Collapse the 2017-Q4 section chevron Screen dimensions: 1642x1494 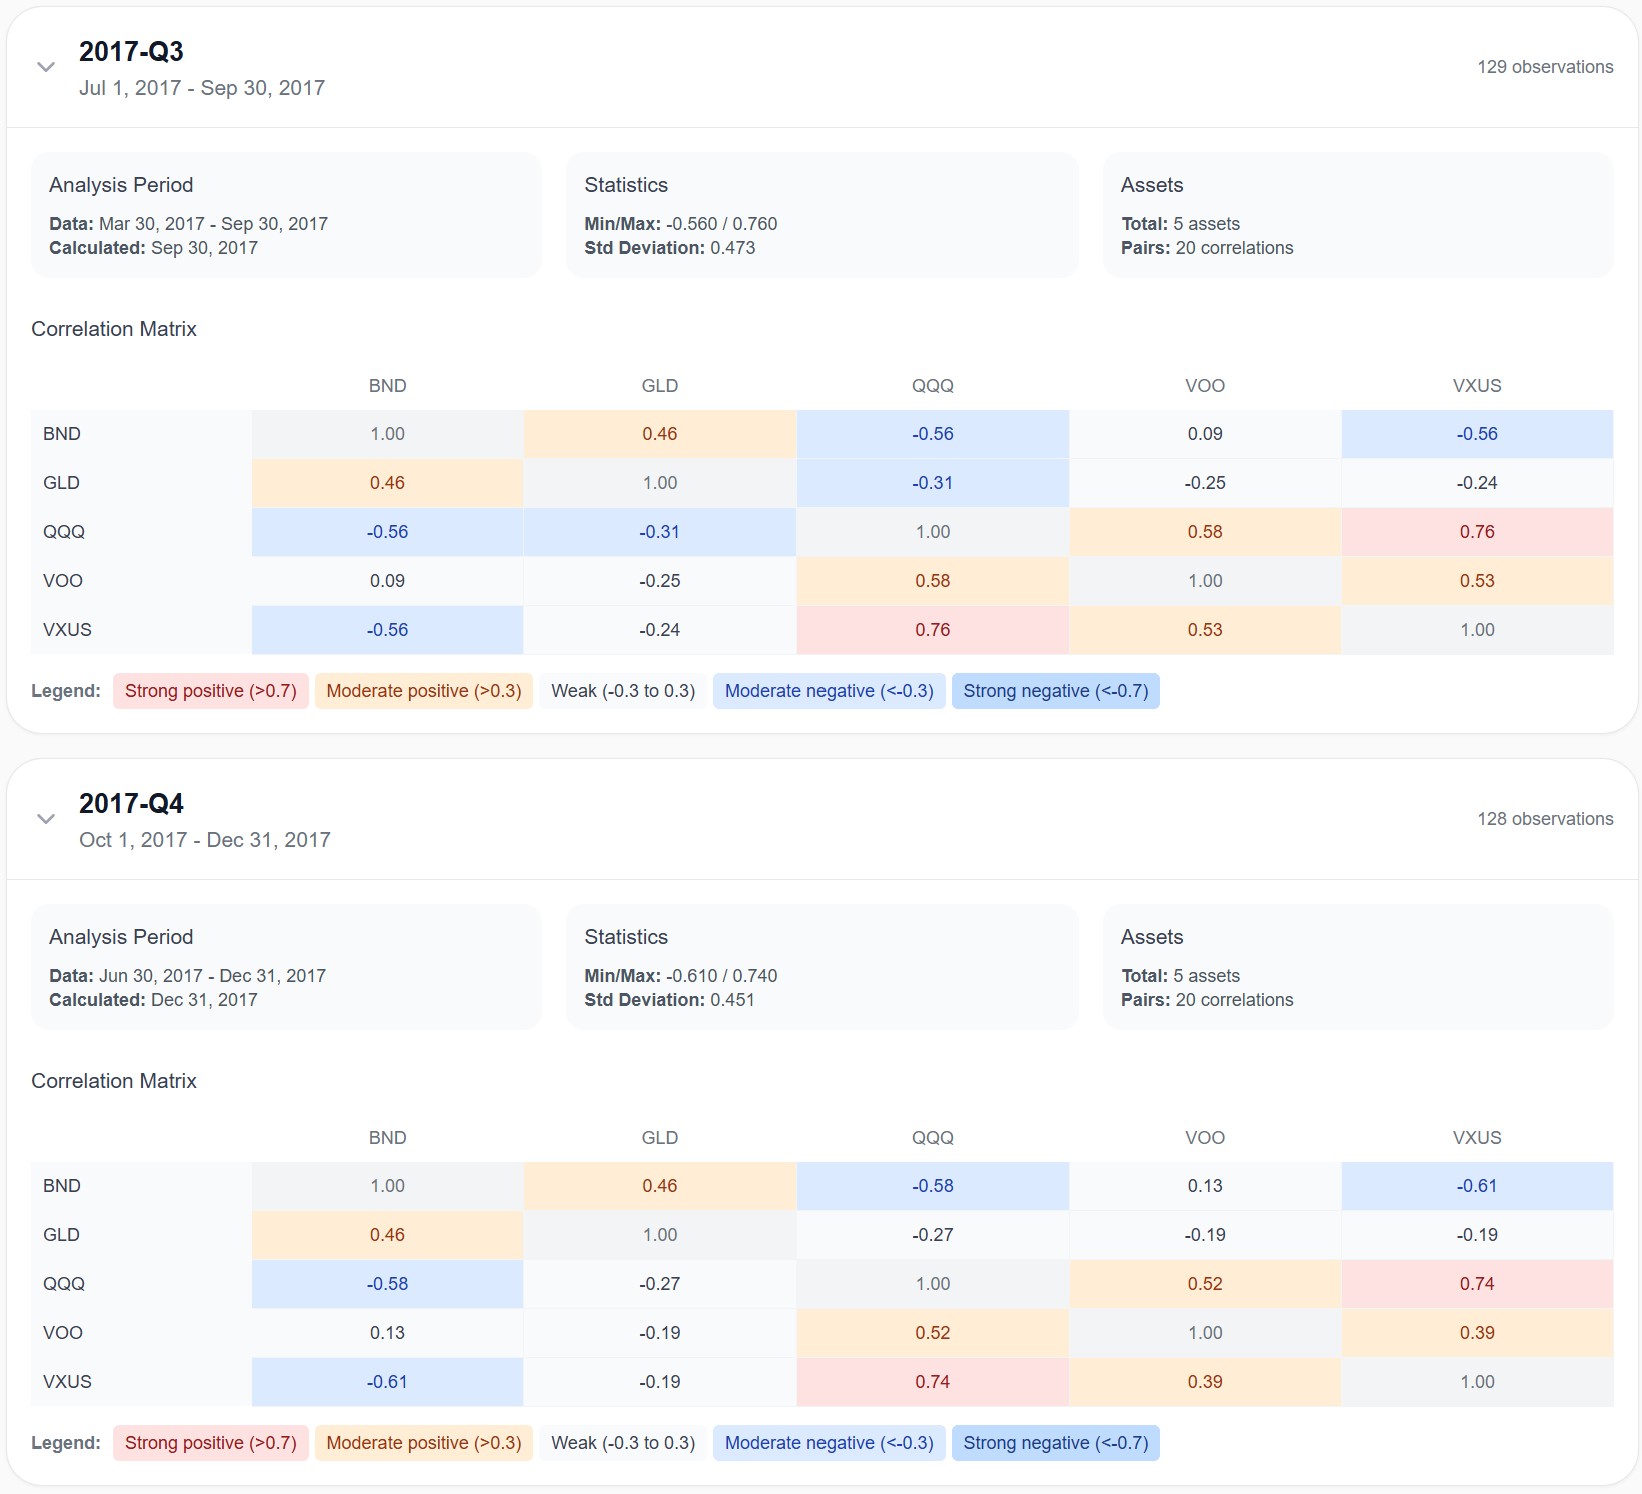point(45,819)
